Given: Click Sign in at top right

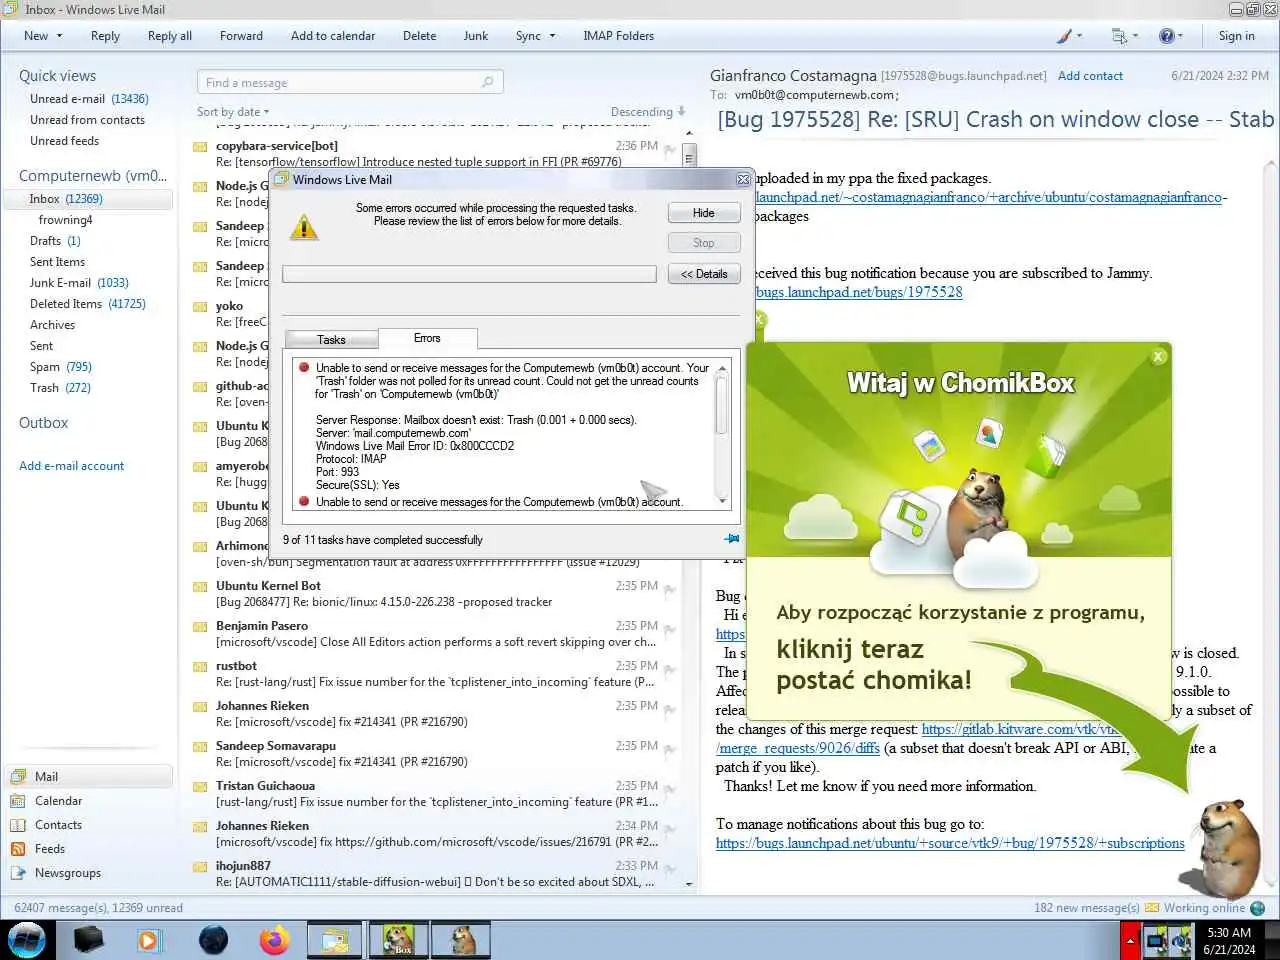Looking at the screenshot, I should pyautogui.click(x=1236, y=36).
